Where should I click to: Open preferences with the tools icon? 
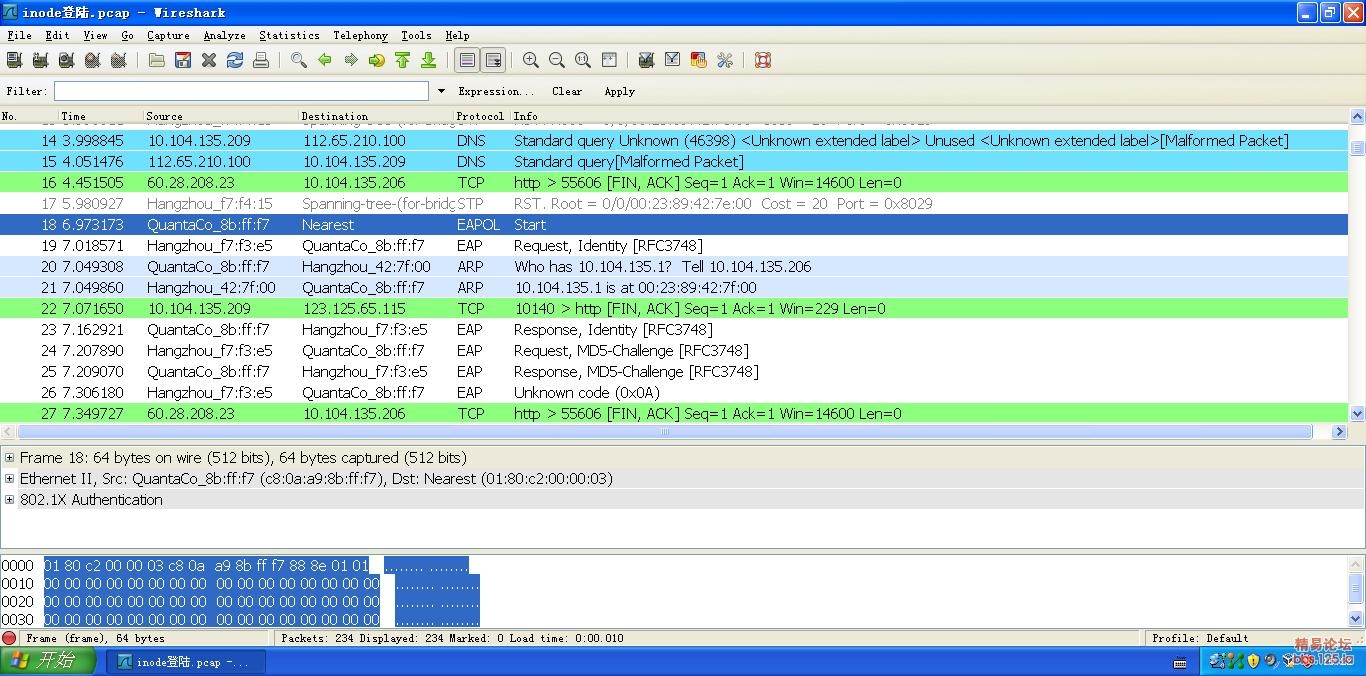[725, 60]
